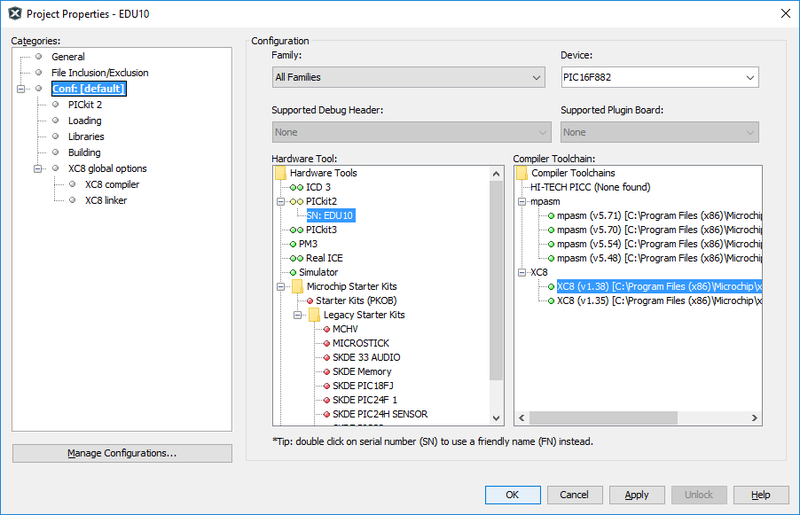Open the Family dropdown
800x515 pixels.
pyautogui.click(x=408, y=77)
